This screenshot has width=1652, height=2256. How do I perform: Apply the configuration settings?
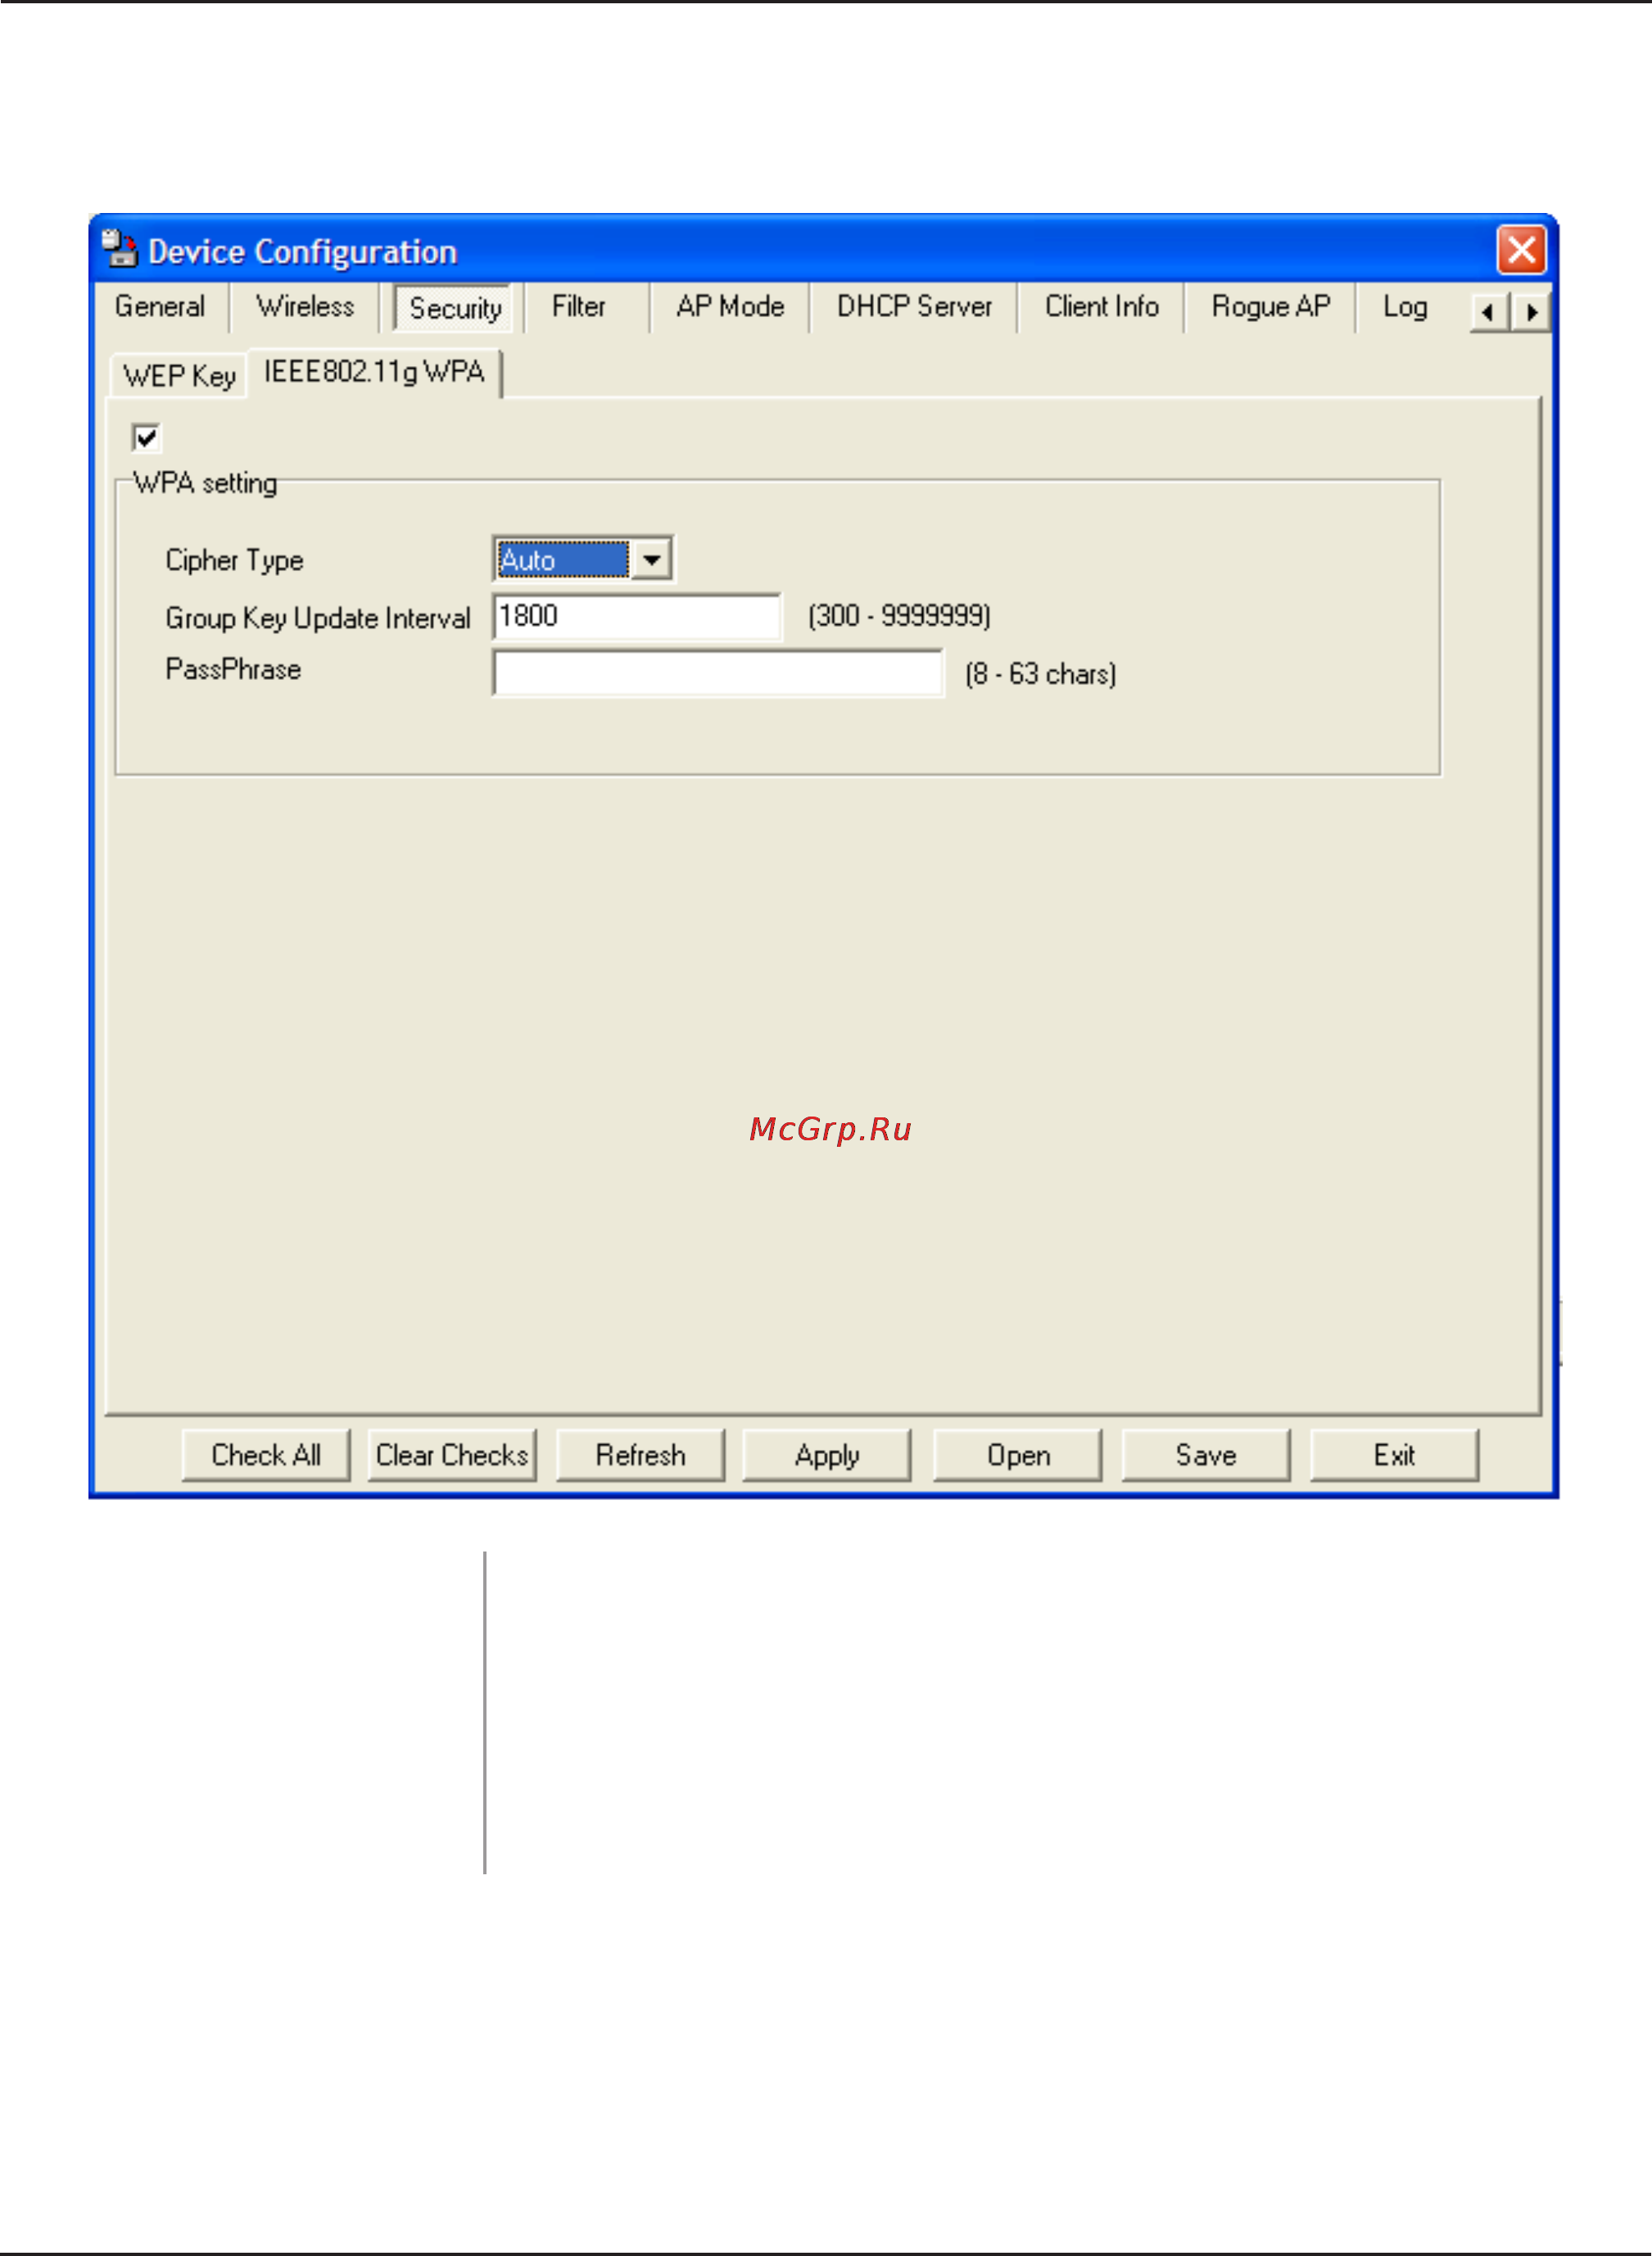click(x=827, y=1455)
